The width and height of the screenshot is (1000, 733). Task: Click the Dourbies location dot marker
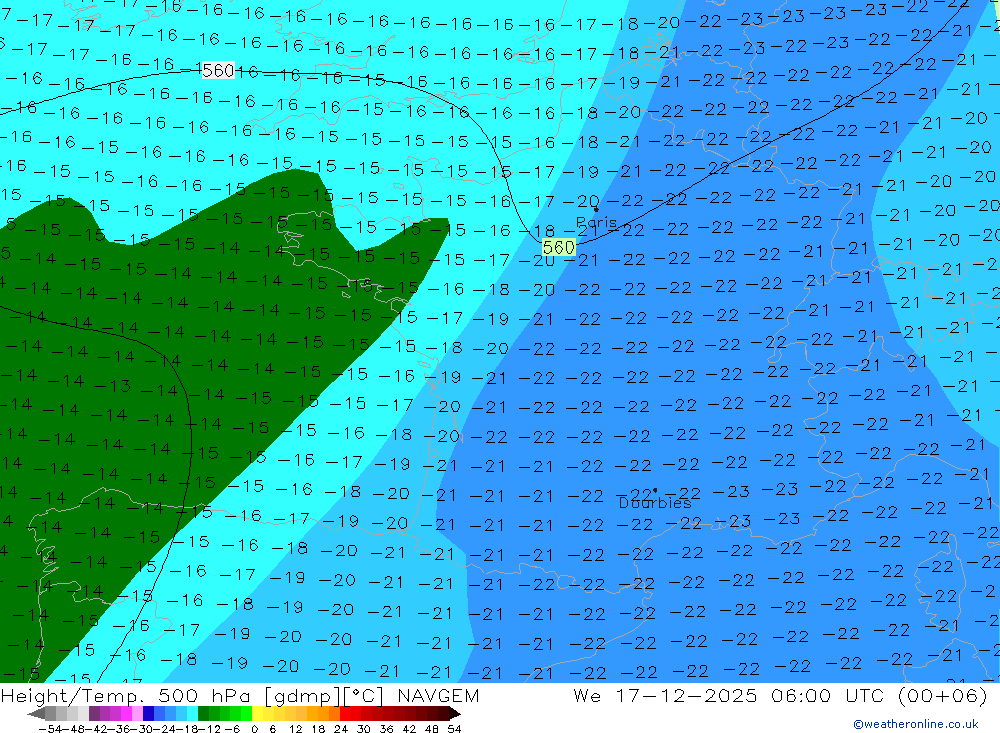point(655,491)
